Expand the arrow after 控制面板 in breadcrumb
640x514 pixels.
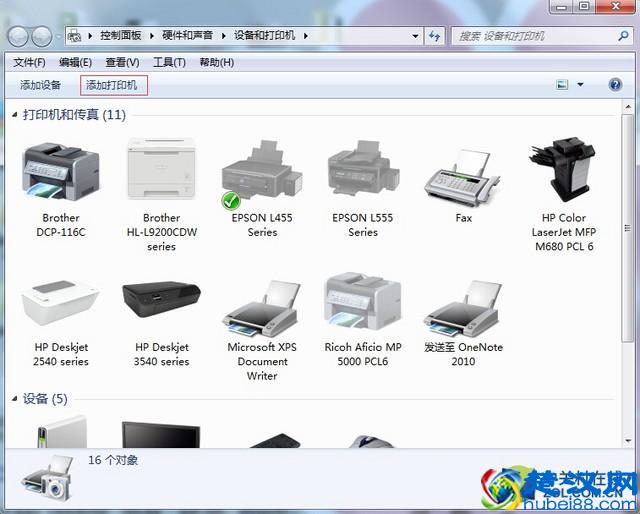click(x=152, y=36)
